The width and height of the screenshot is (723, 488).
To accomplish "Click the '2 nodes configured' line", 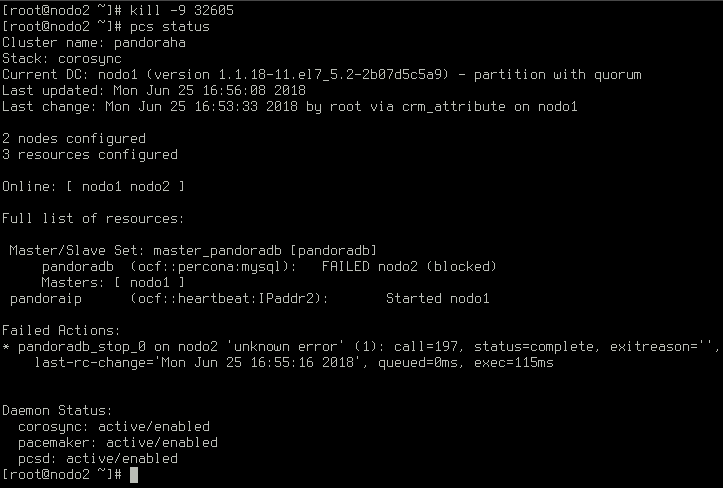I will 74,139.
